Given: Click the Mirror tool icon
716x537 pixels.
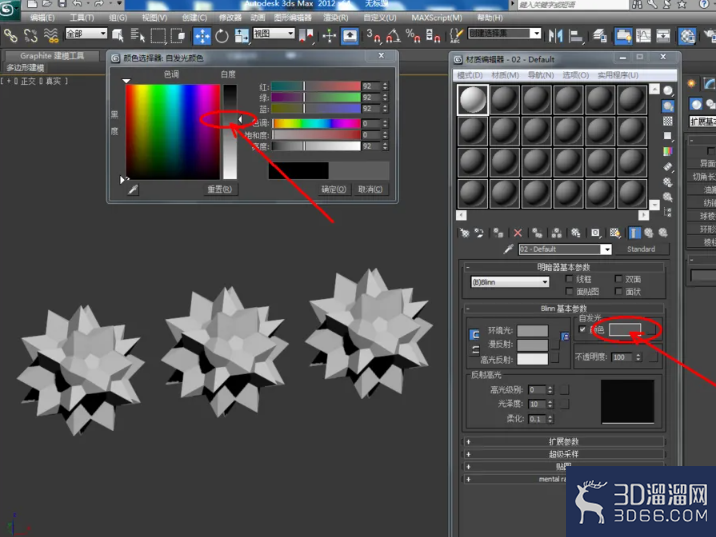Looking at the screenshot, I should tap(556, 36).
